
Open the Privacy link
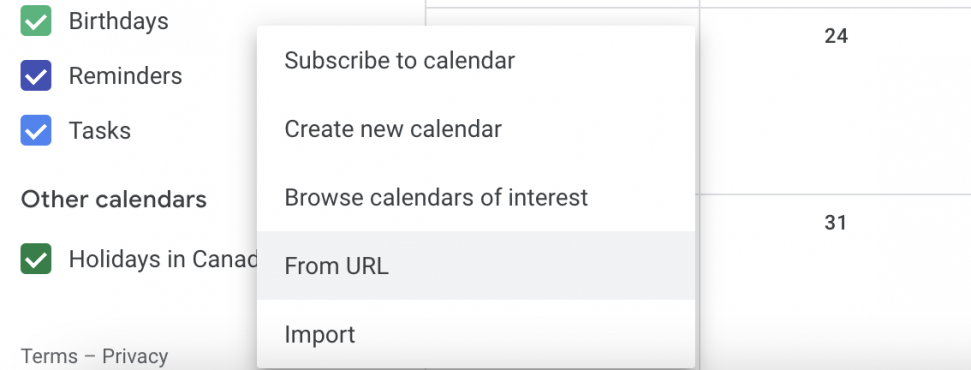(135, 356)
